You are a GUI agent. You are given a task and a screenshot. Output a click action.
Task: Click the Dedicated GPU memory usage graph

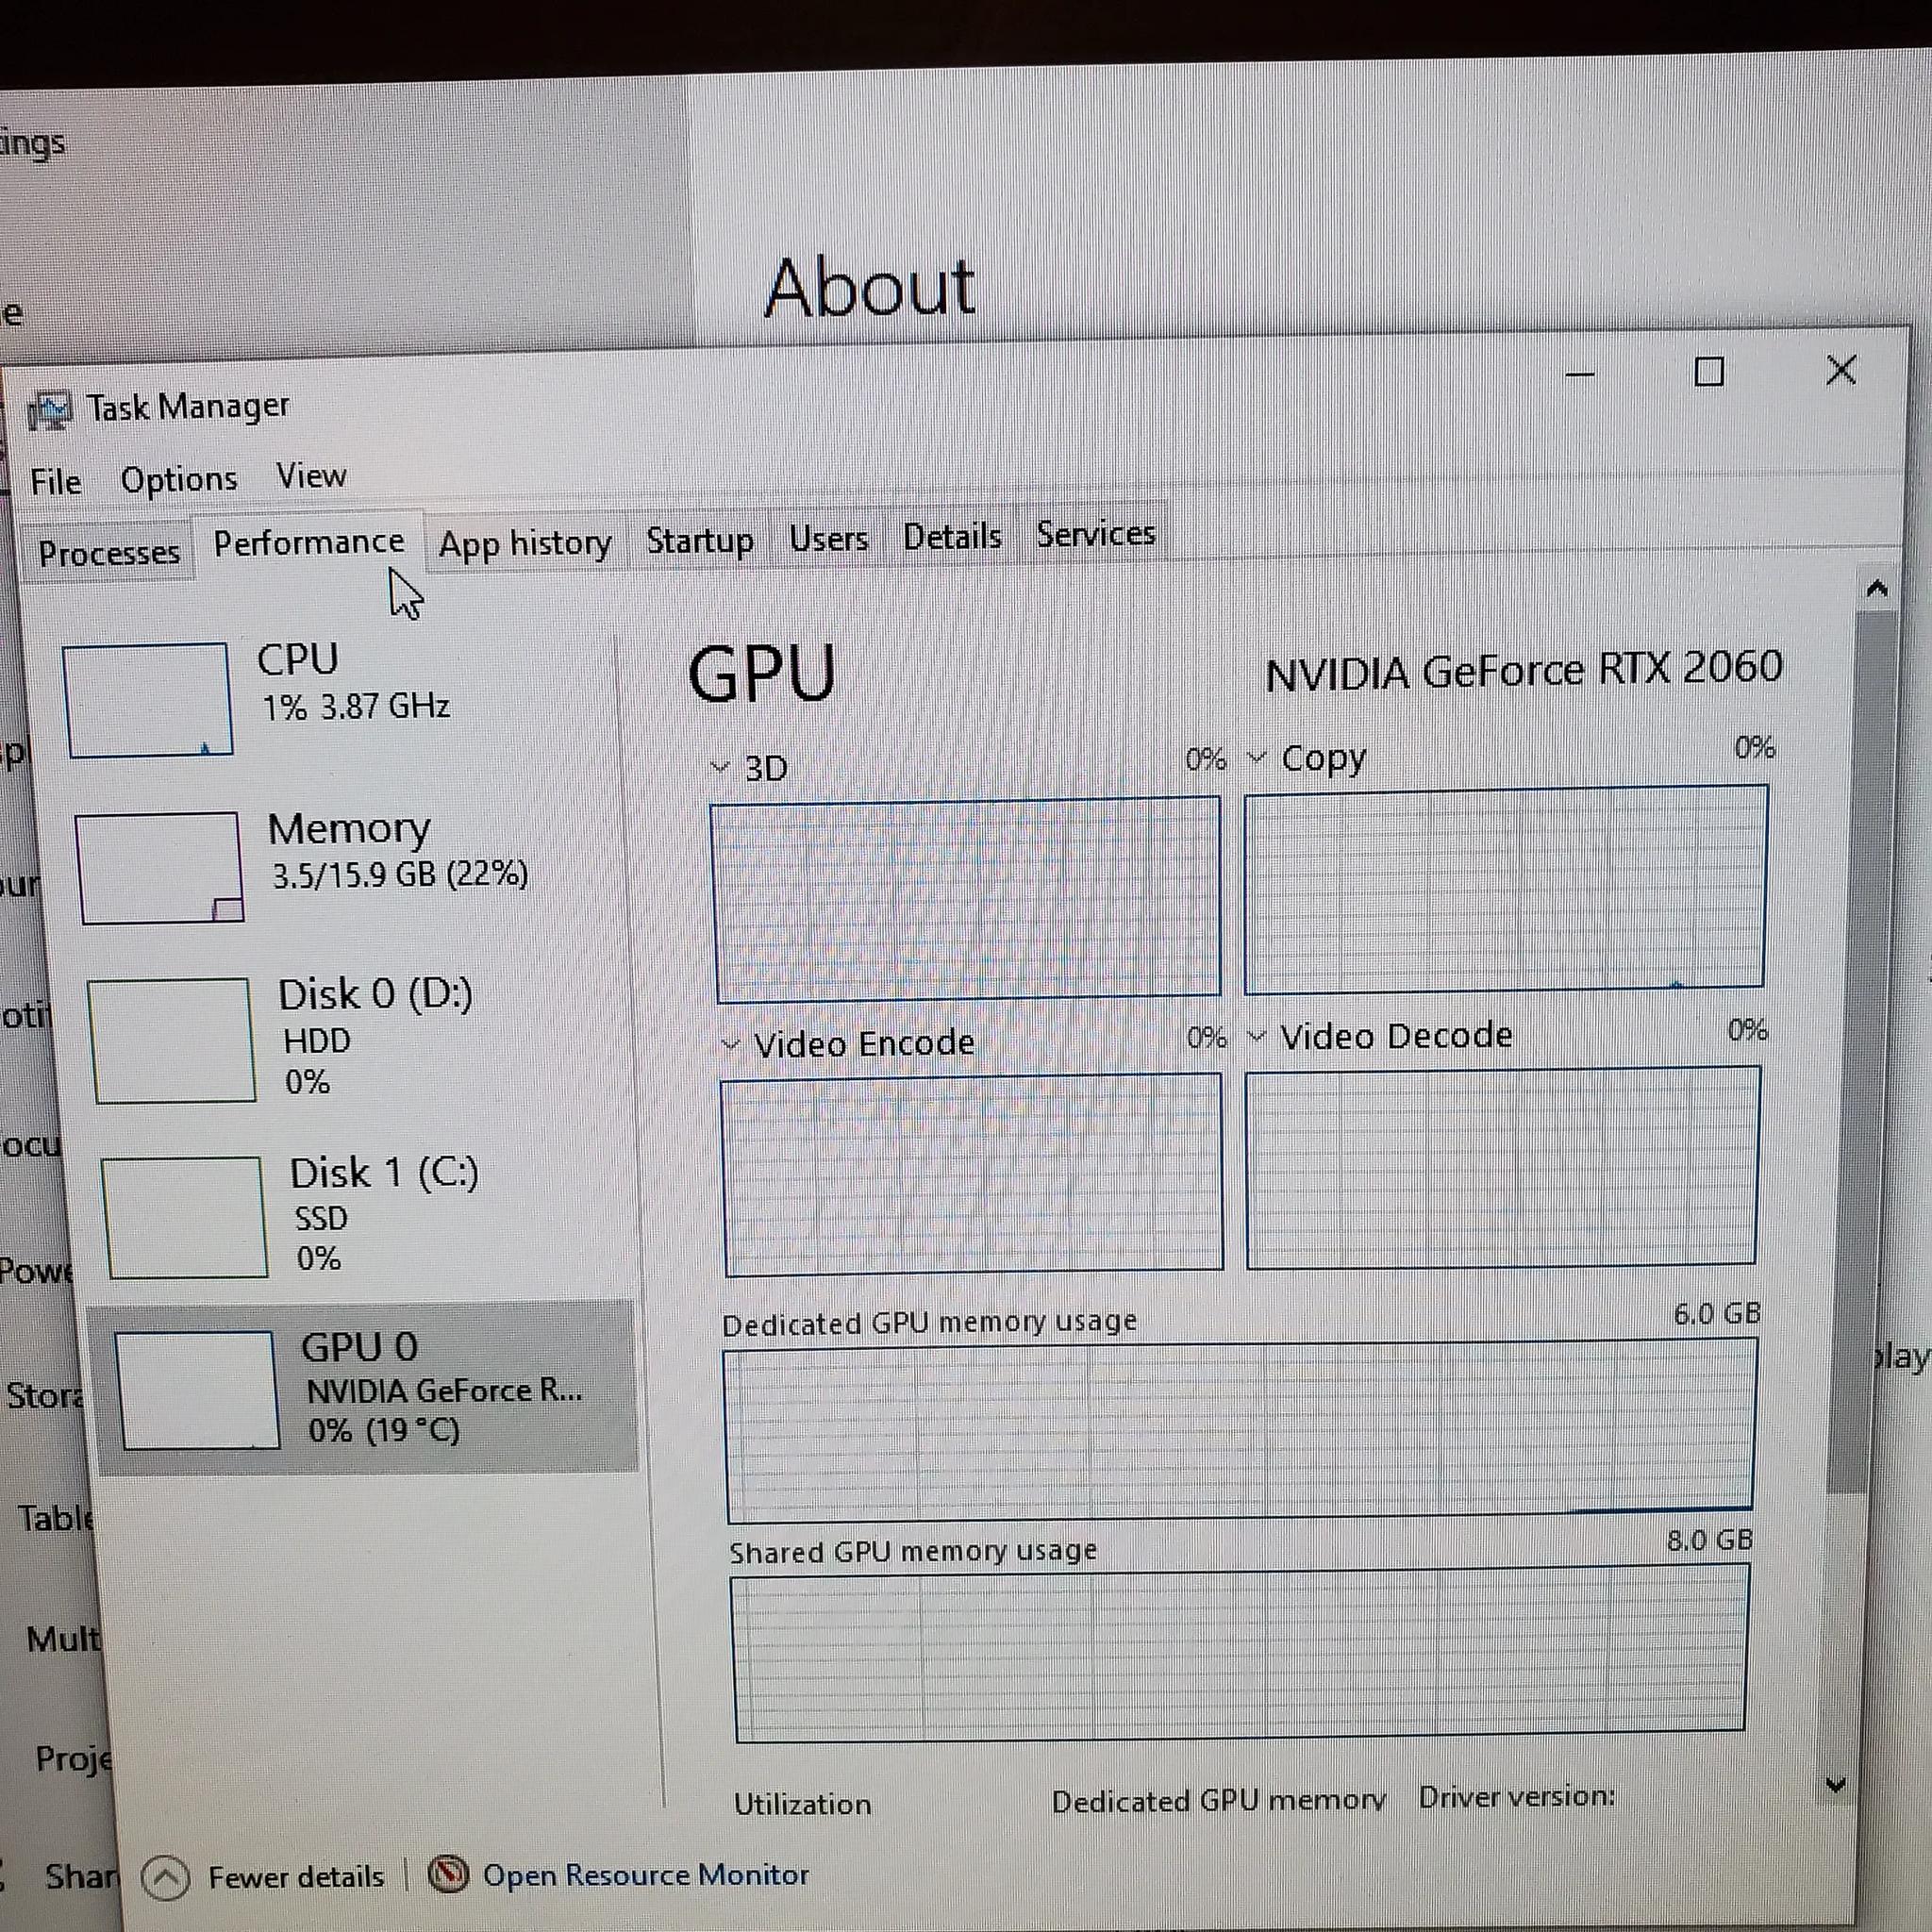coord(1240,1430)
